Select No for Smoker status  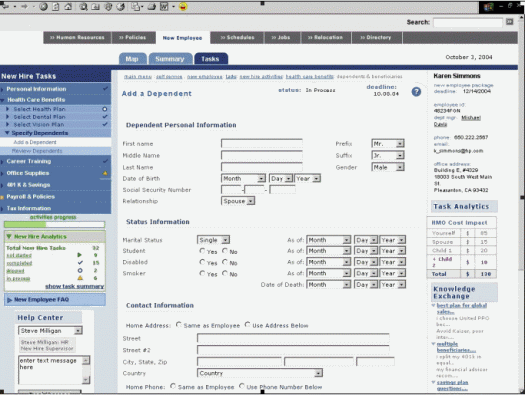[225, 273]
